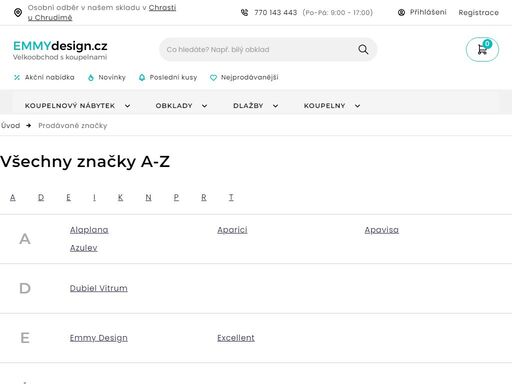Open the Koupelny menu
The height and width of the screenshot is (384, 512).
tap(332, 106)
